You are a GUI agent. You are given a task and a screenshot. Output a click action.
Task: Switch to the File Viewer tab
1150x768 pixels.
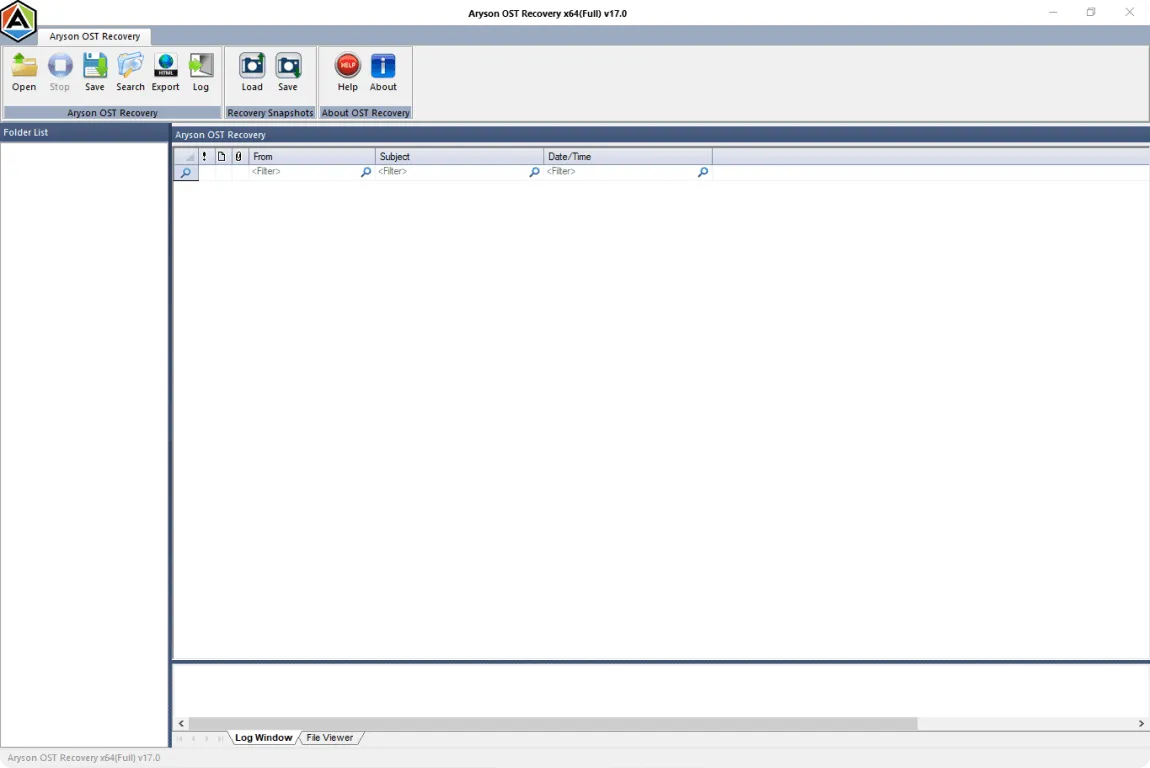(329, 737)
